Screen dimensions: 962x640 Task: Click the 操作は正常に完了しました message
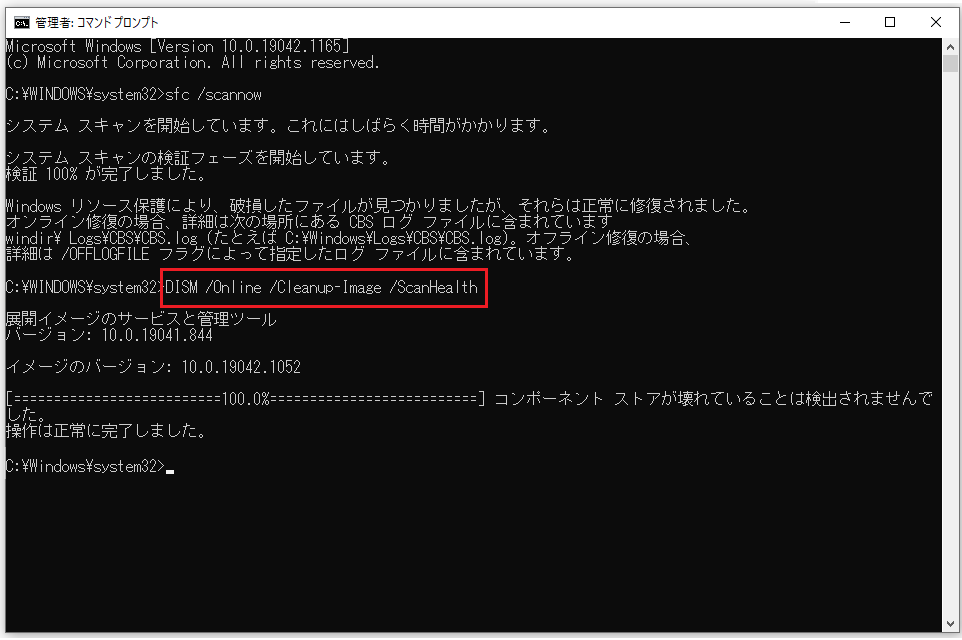tap(105, 432)
